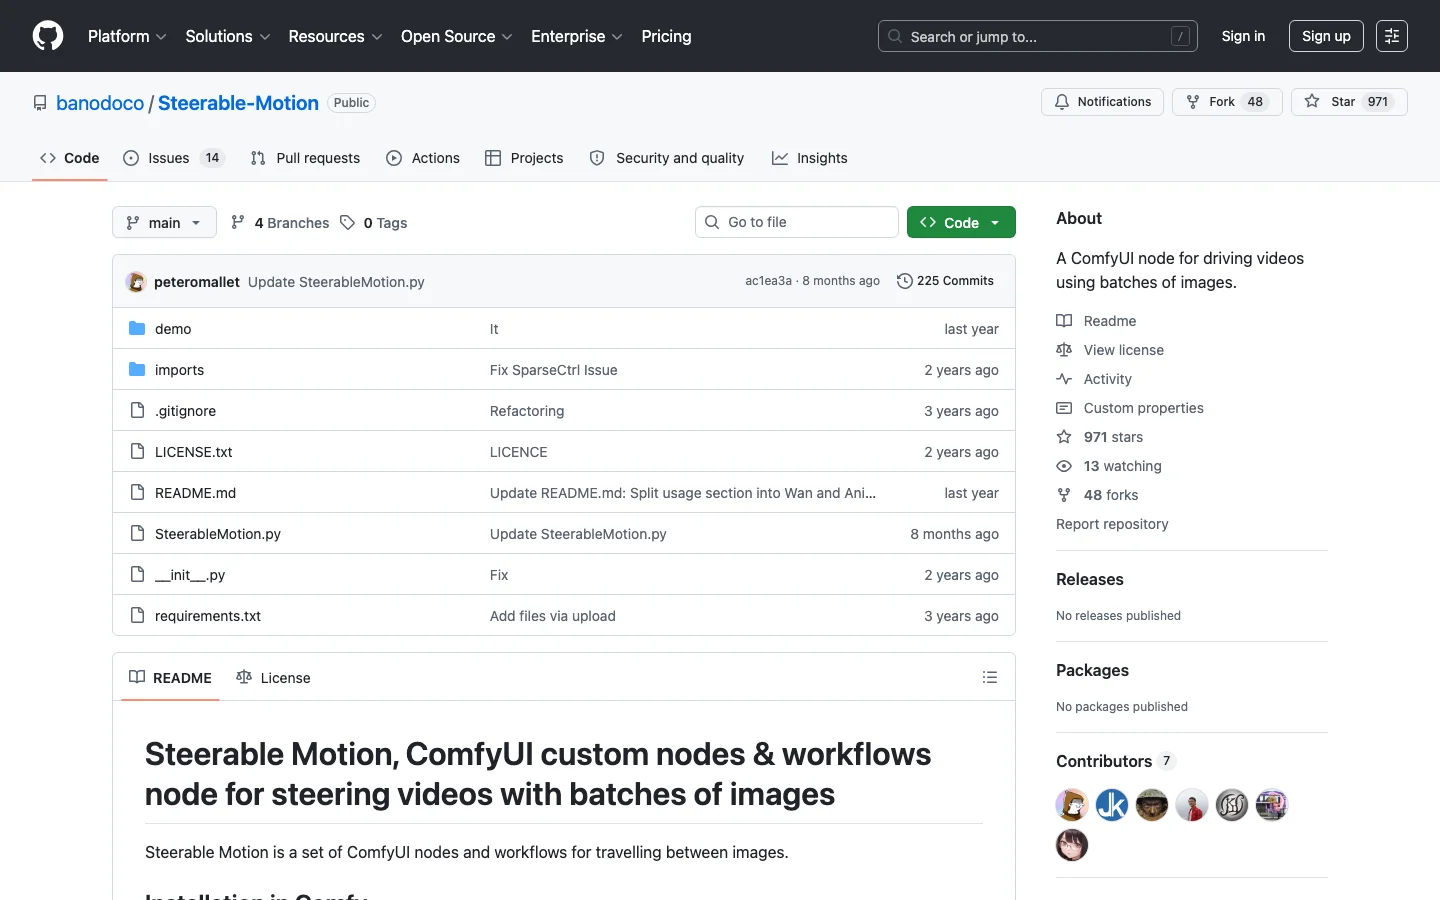View the 225 Commits history
The width and height of the screenshot is (1440, 900).
(946, 281)
